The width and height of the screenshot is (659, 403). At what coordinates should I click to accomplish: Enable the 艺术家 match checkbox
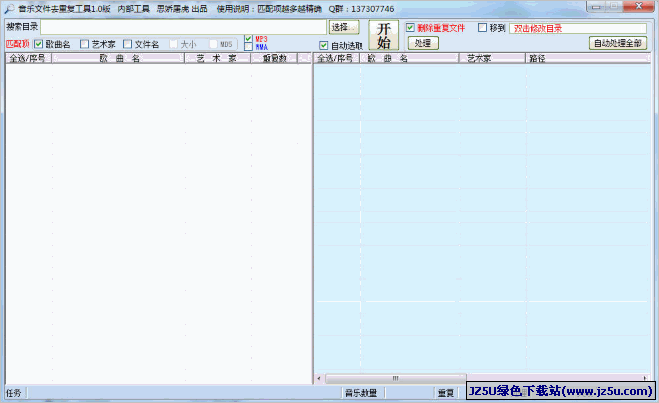tap(84, 44)
